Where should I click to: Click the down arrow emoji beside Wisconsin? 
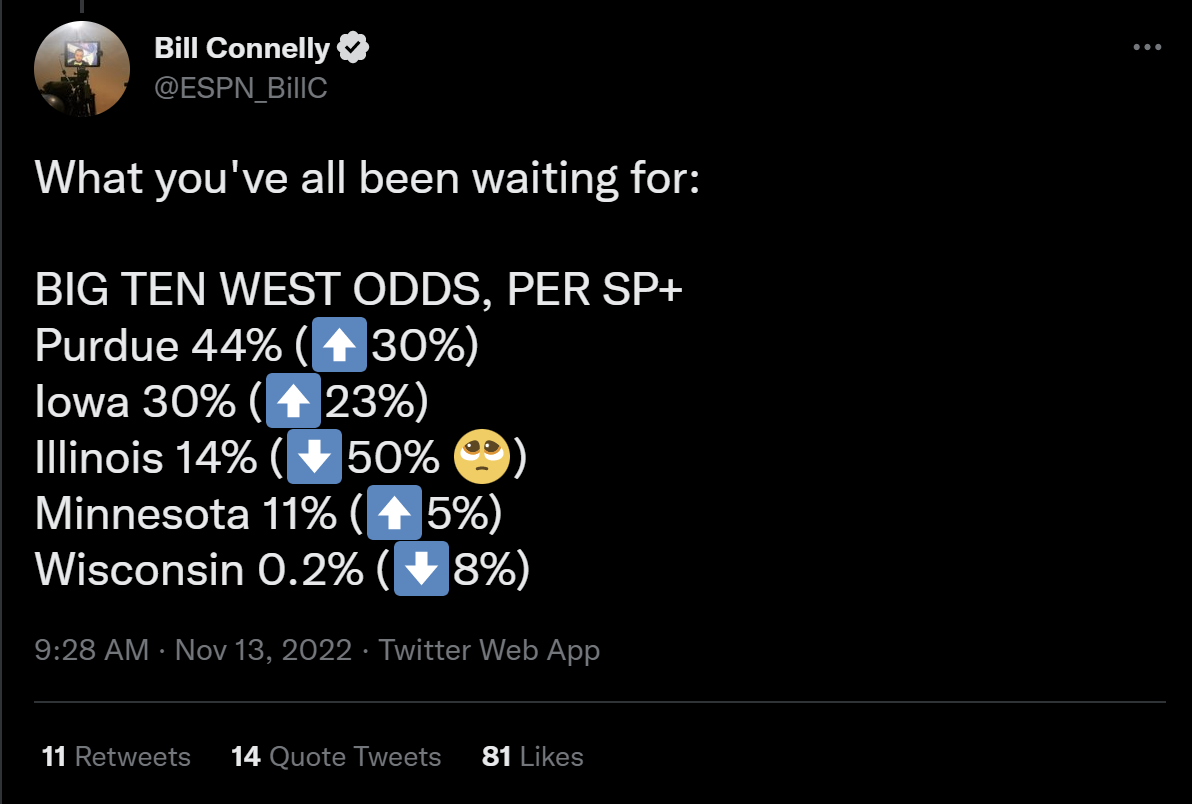point(421,568)
